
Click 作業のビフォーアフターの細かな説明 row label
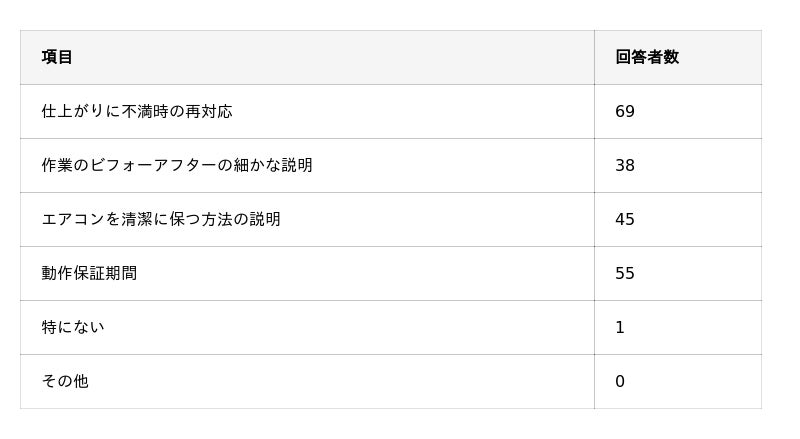click(x=176, y=165)
